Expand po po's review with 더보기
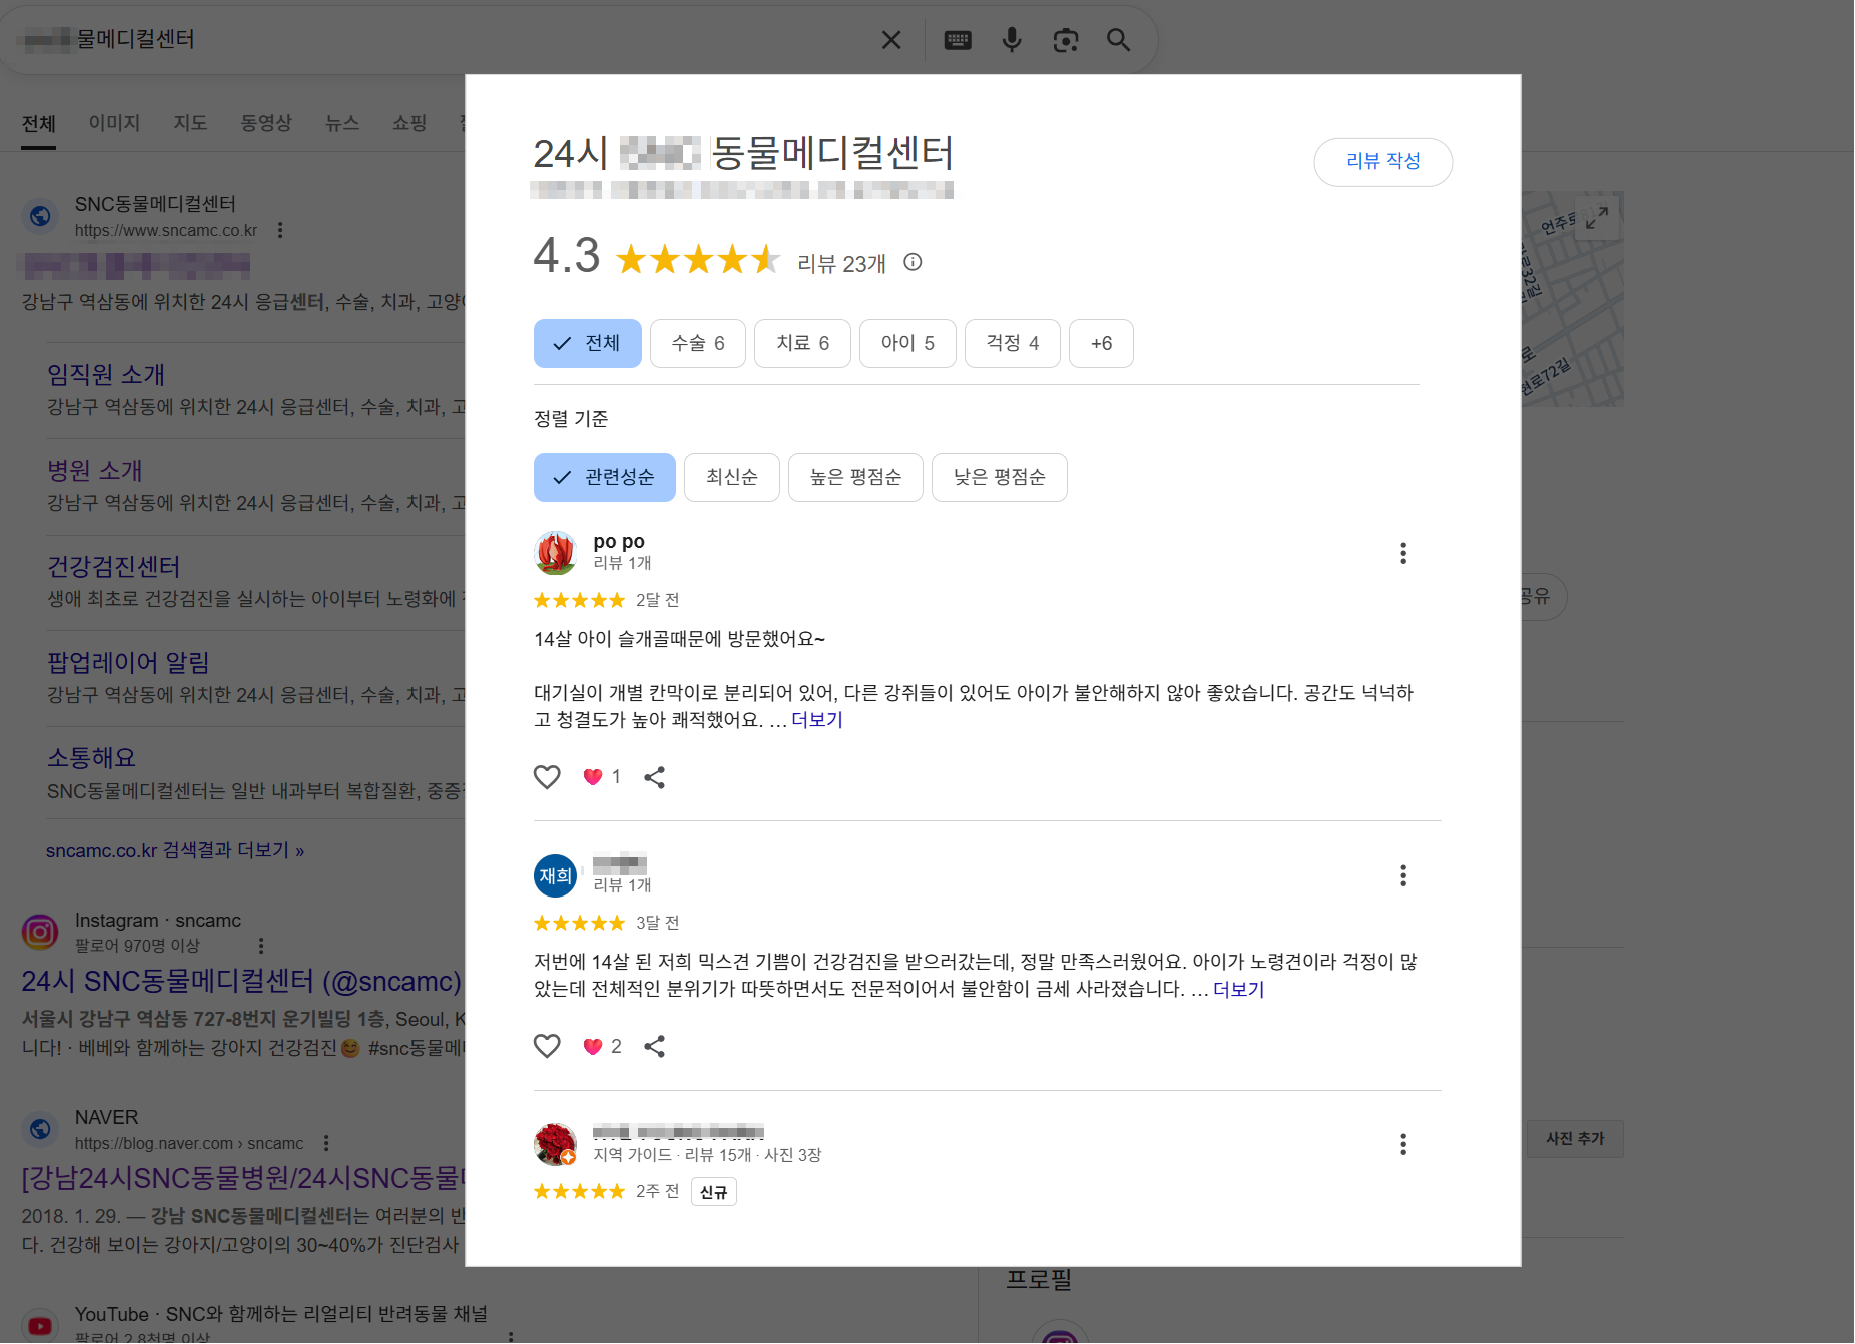 pos(816,720)
